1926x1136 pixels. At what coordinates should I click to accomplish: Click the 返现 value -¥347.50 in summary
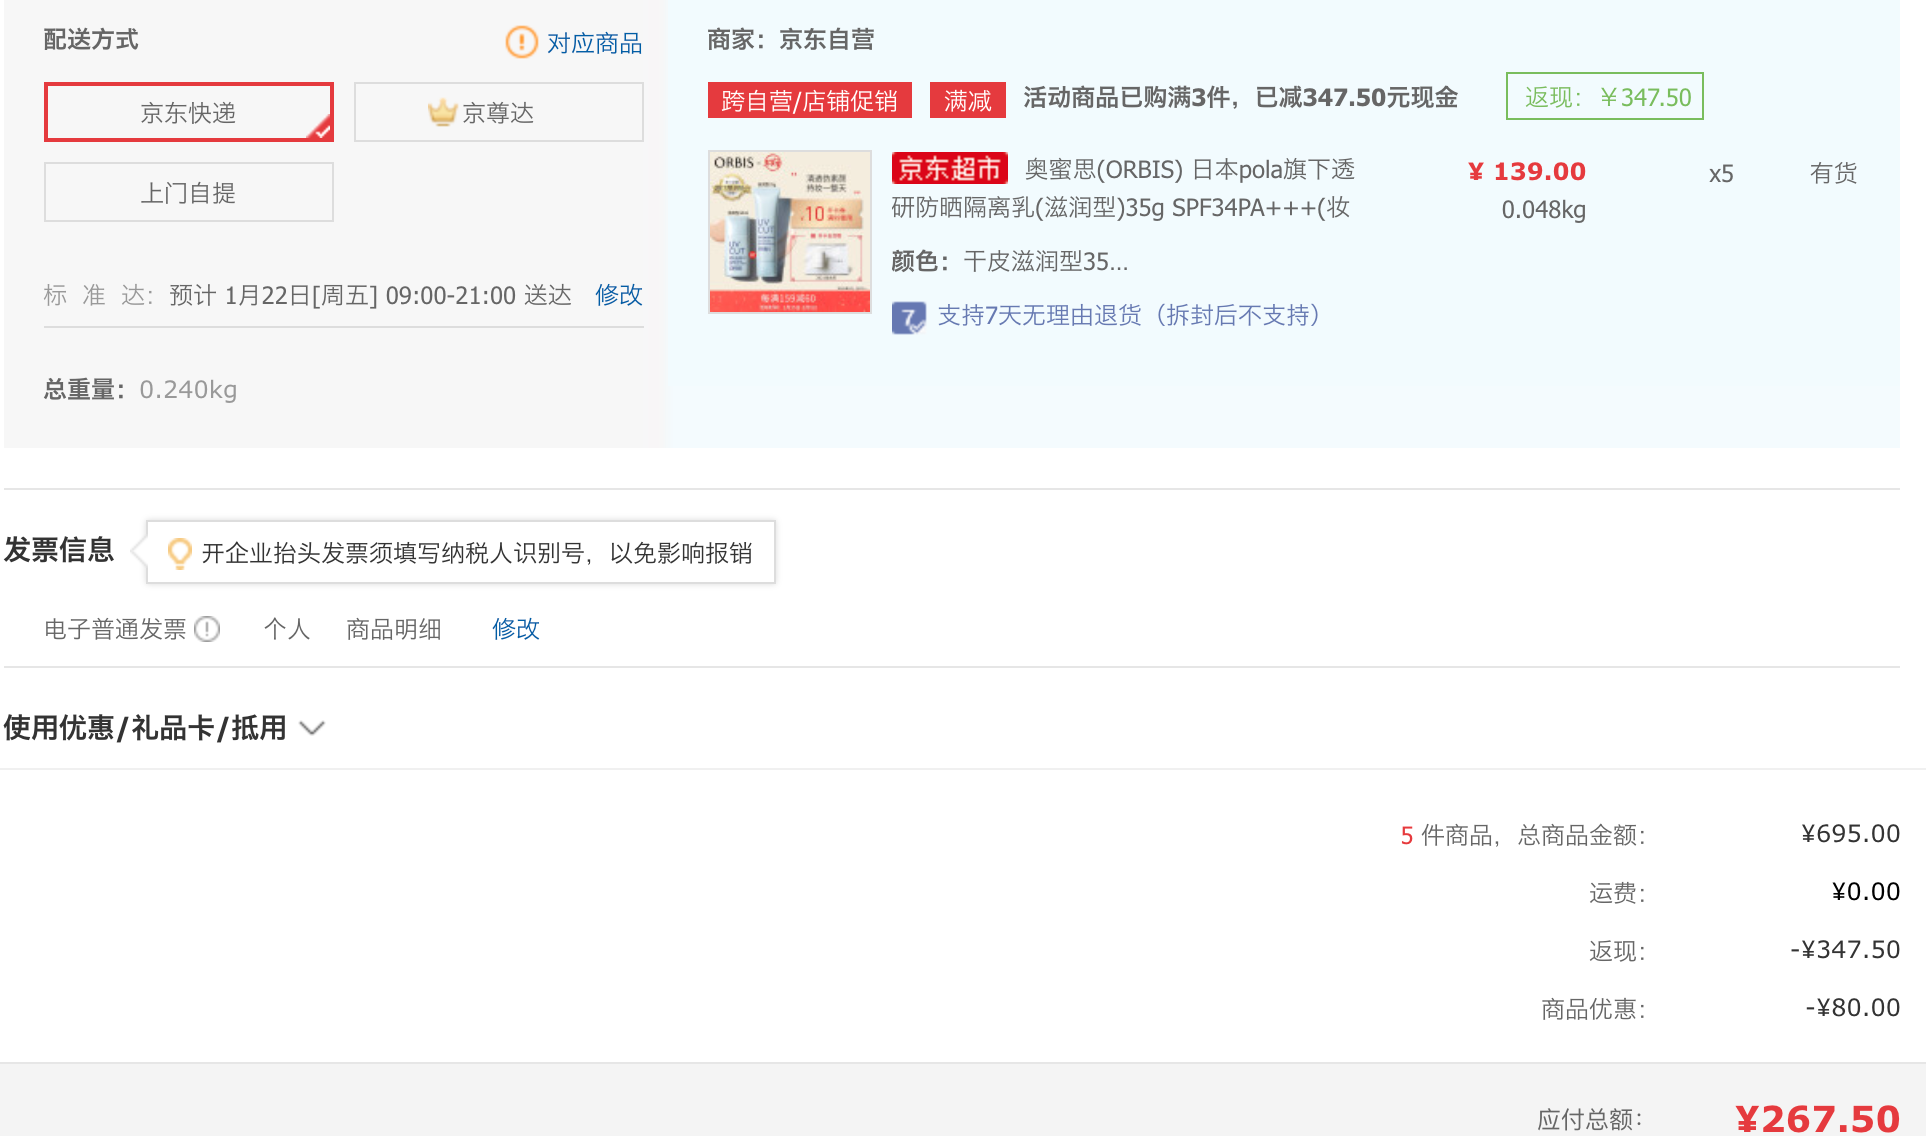coord(1845,950)
